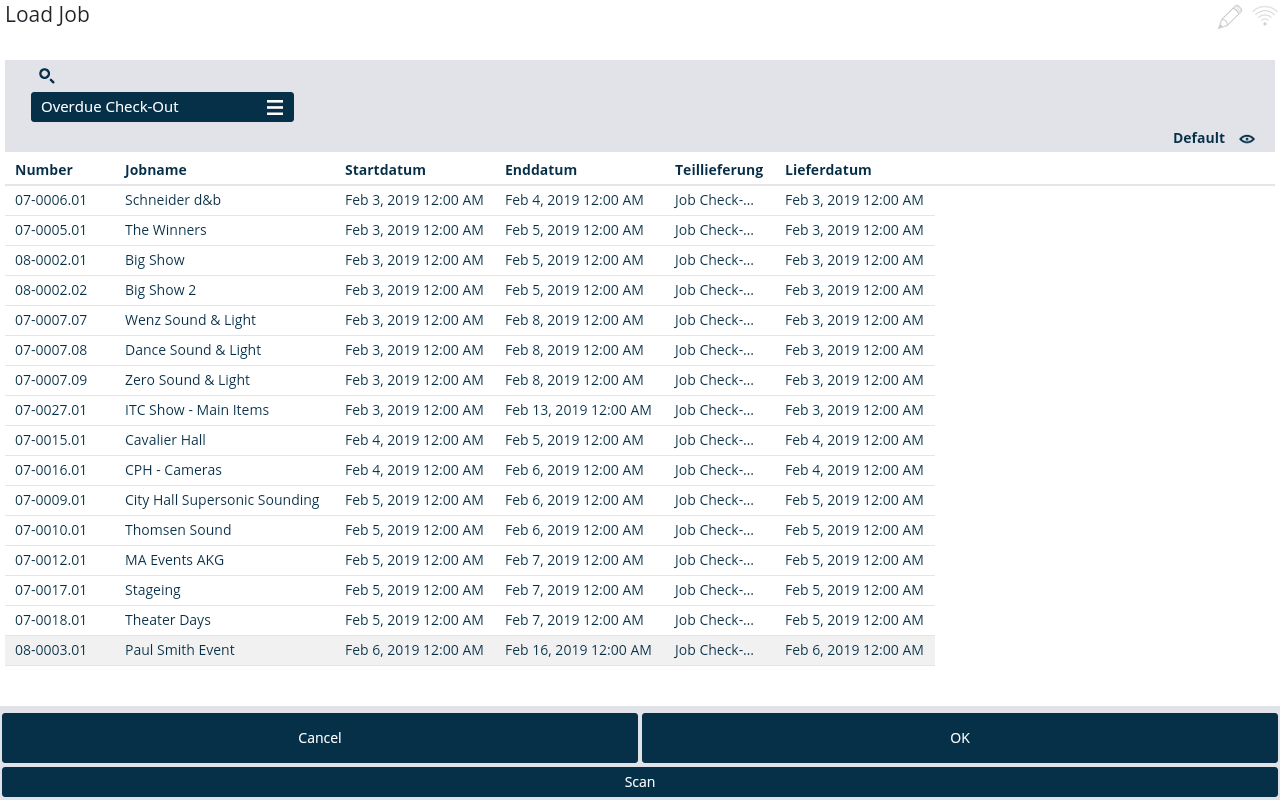Click the wireless signal status icon
Screen dimensions: 1280x800
(1265, 16)
